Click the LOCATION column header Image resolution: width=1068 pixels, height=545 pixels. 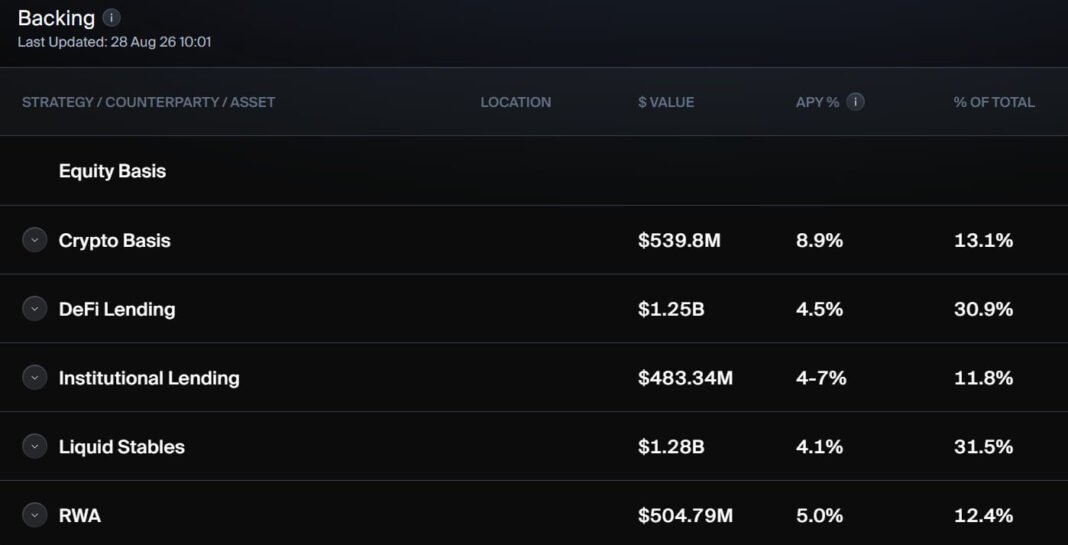click(516, 102)
